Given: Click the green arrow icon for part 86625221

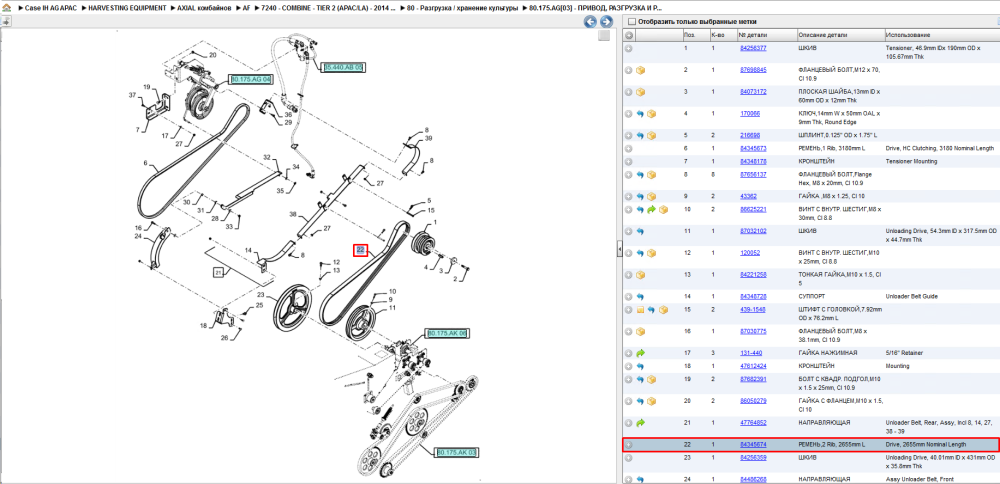Looking at the screenshot, I should (651, 209).
